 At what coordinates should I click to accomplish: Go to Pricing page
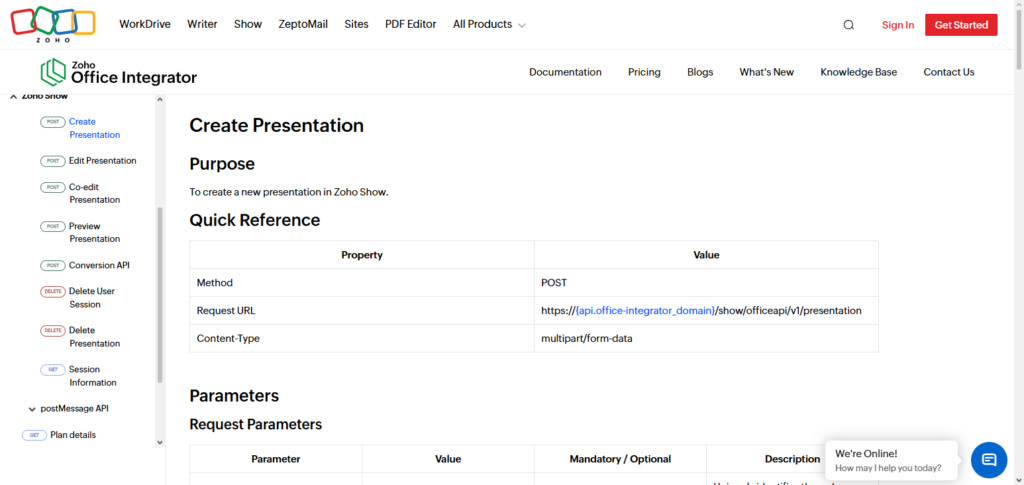click(645, 72)
